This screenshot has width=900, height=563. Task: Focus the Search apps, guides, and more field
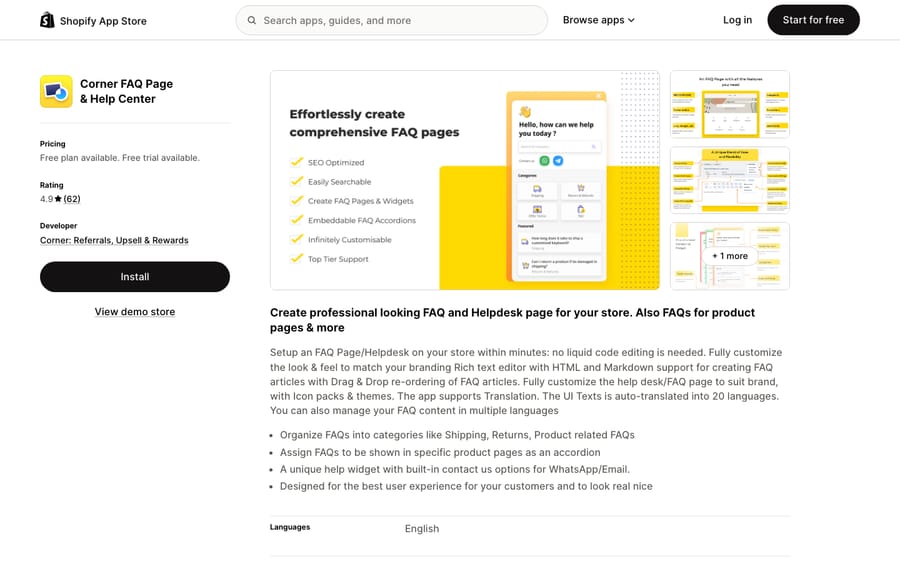[x=391, y=20]
